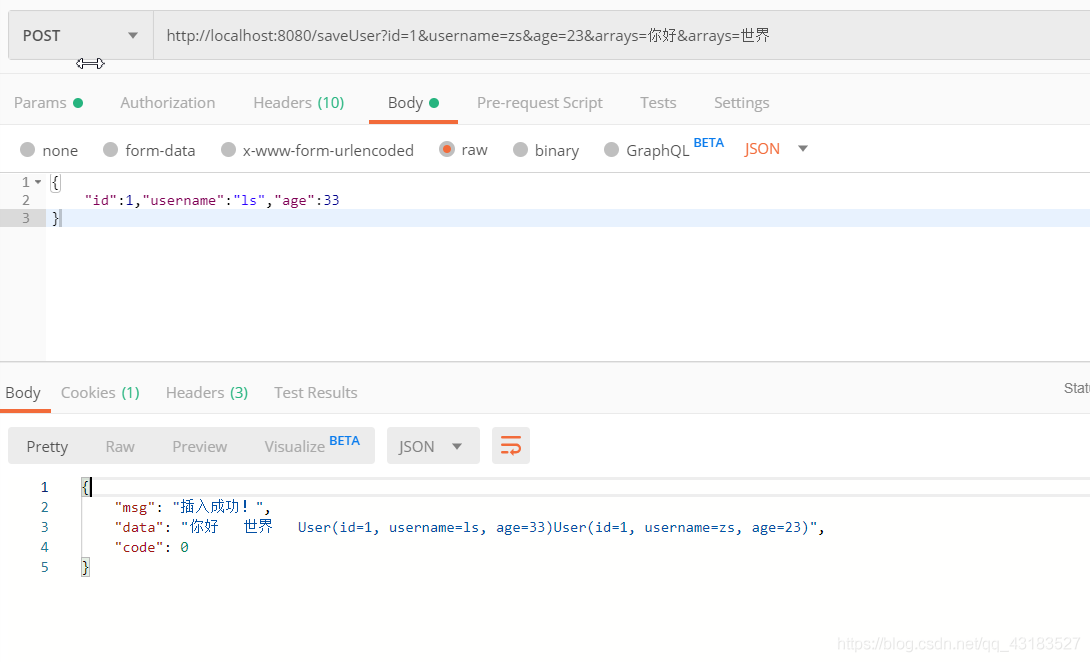Click the request URL input field

click(x=621, y=35)
